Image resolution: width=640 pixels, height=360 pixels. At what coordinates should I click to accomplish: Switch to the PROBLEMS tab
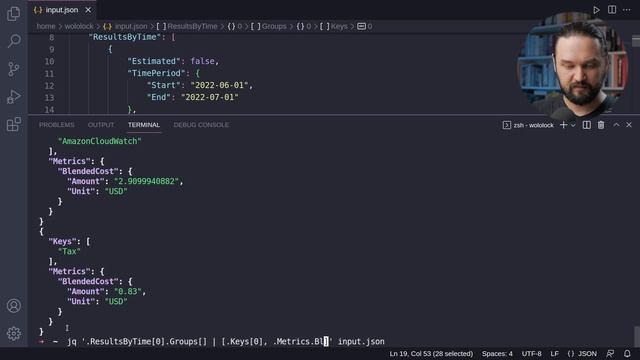click(57, 125)
